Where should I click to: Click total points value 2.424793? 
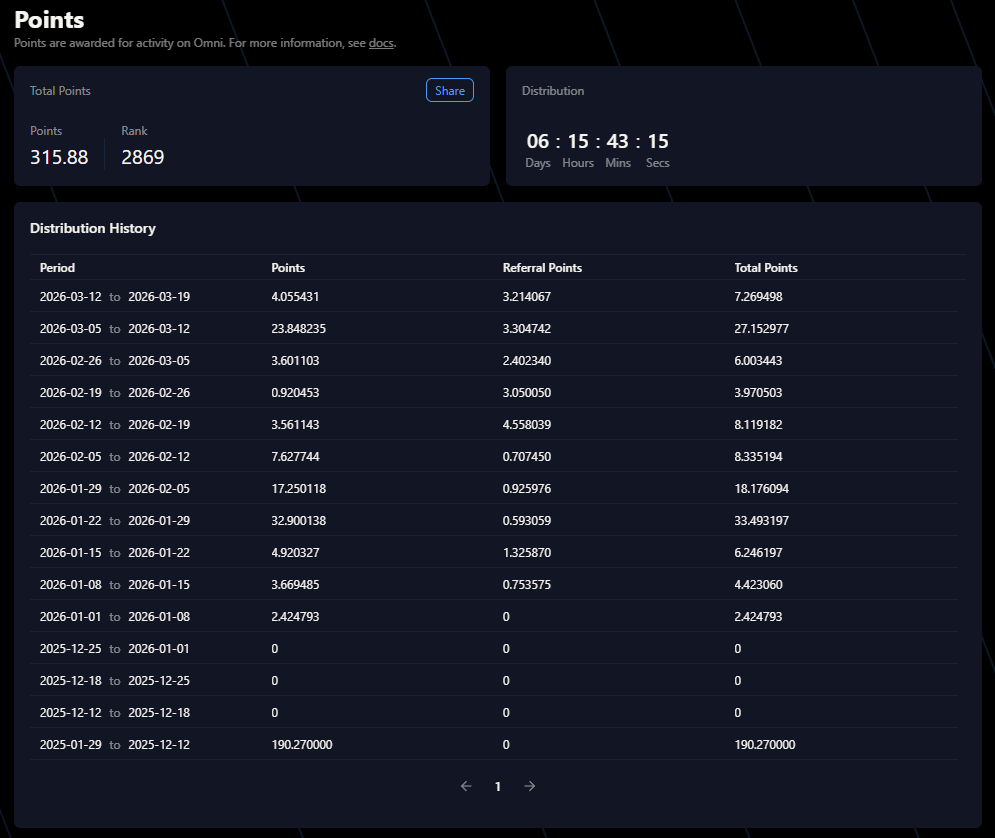(758, 617)
